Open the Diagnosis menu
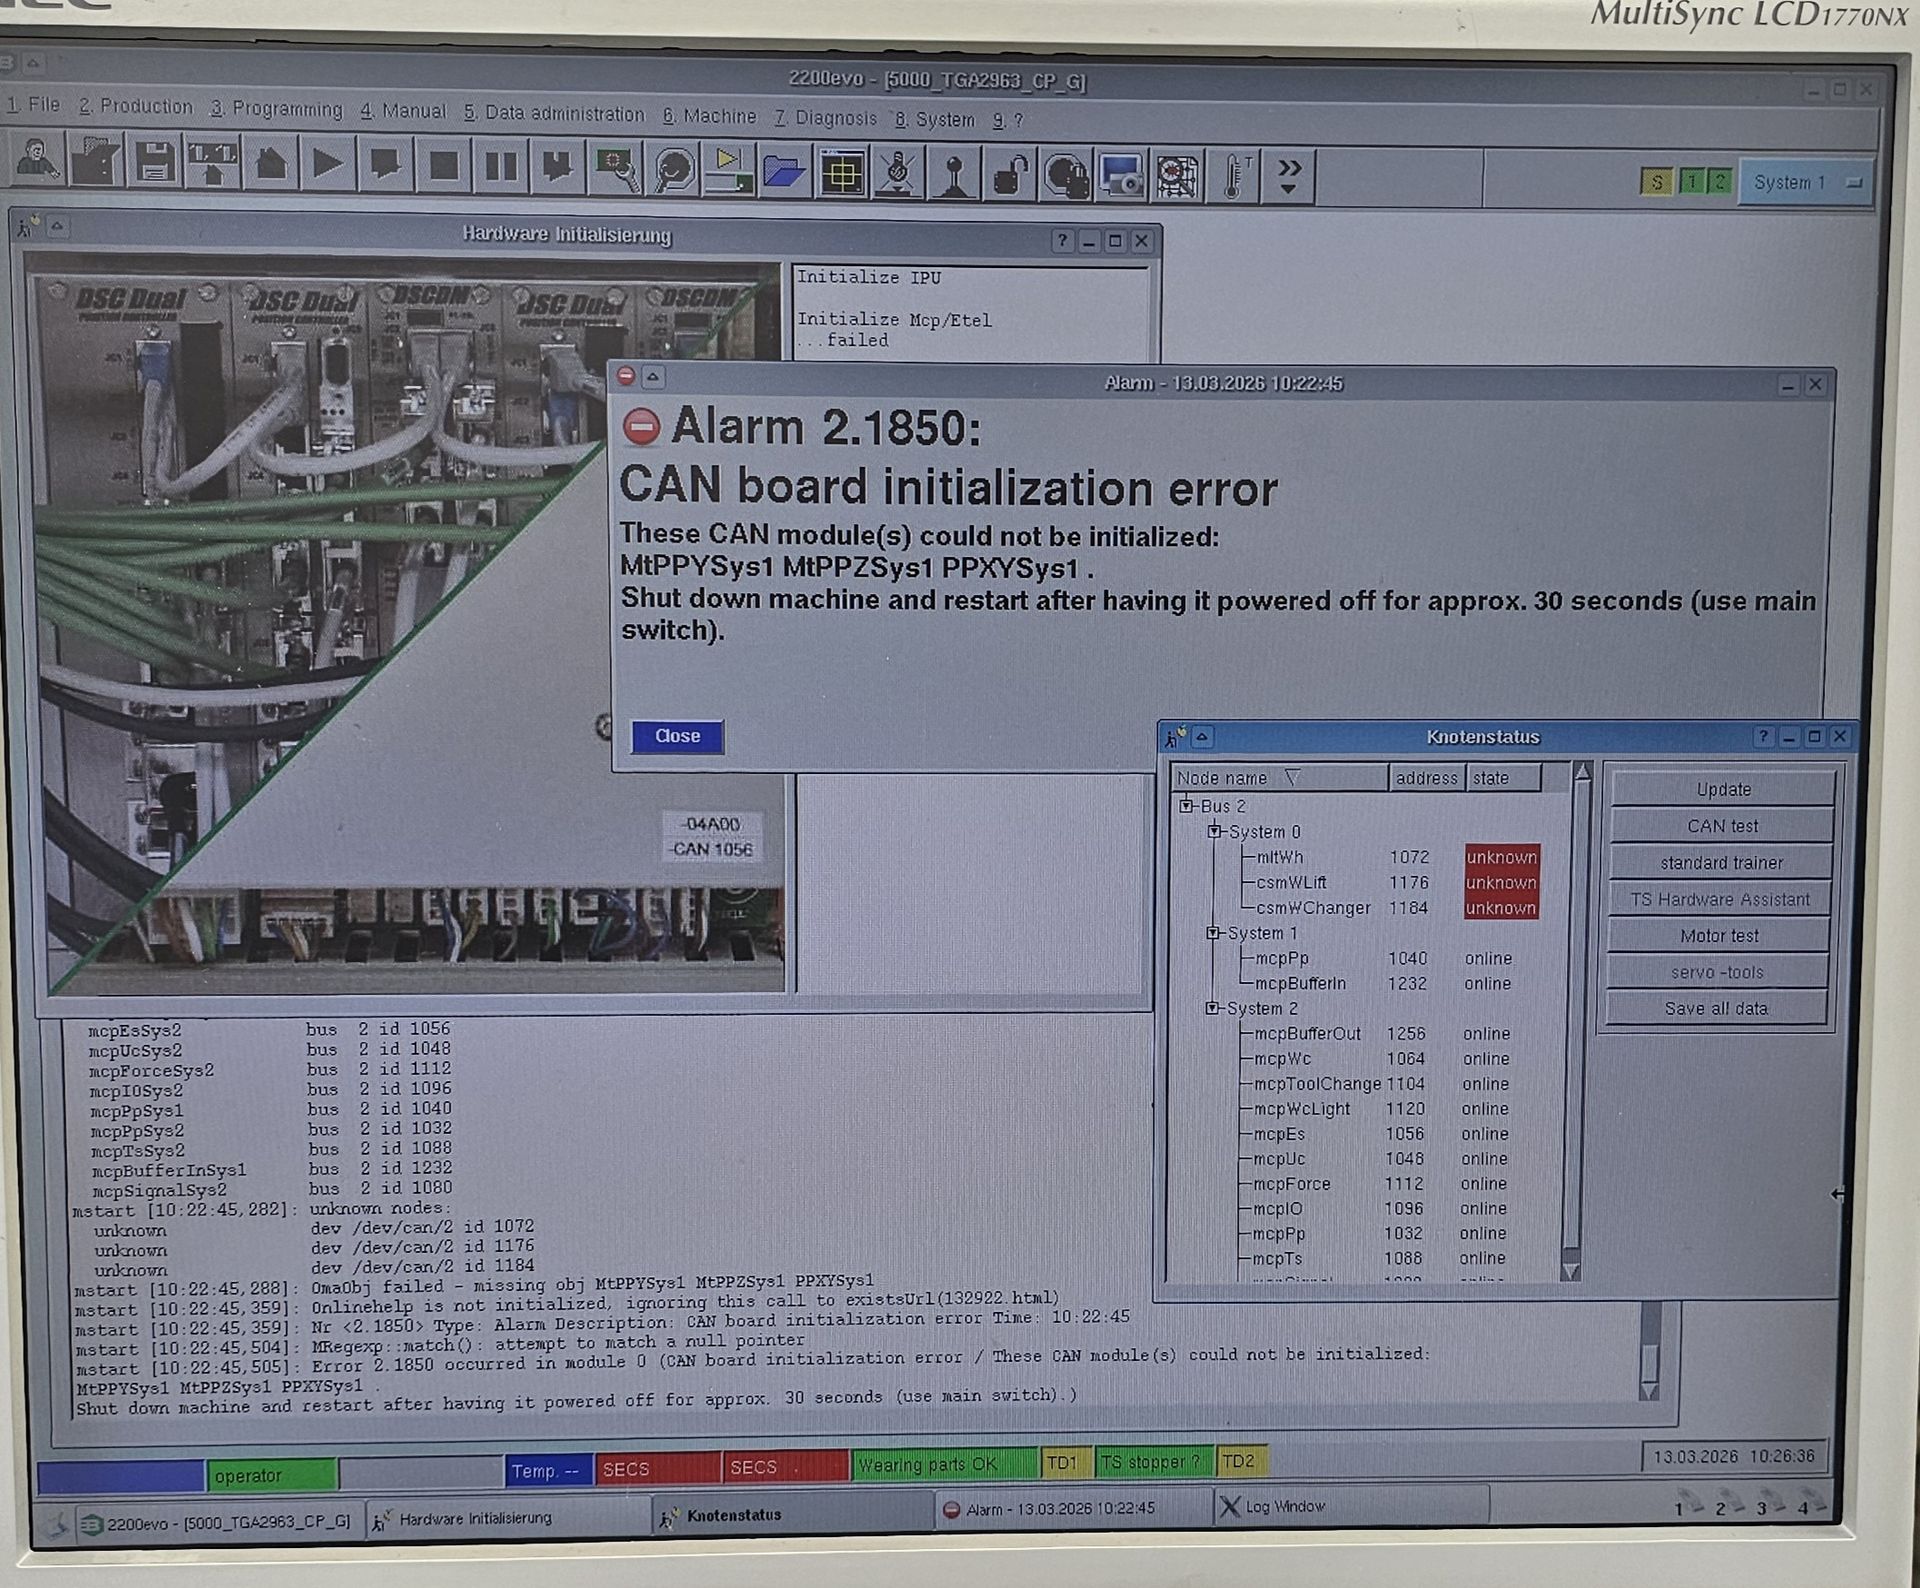The height and width of the screenshot is (1588, 1920). tap(826, 118)
